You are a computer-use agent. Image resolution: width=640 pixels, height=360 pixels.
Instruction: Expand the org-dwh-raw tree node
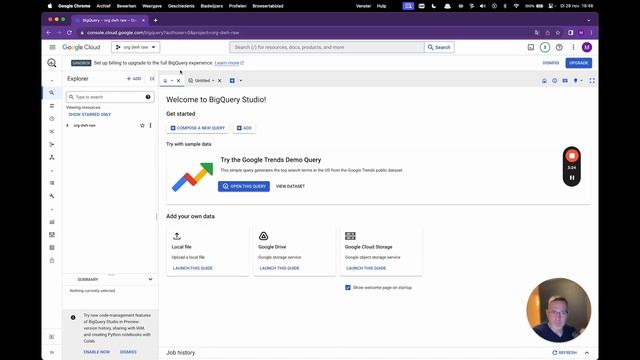(67, 125)
